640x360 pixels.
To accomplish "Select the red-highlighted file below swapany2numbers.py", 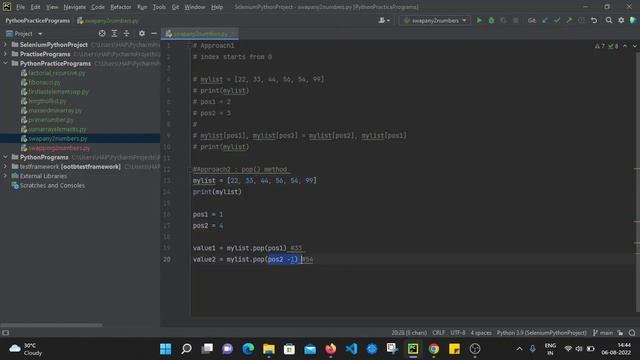I will pos(59,148).
